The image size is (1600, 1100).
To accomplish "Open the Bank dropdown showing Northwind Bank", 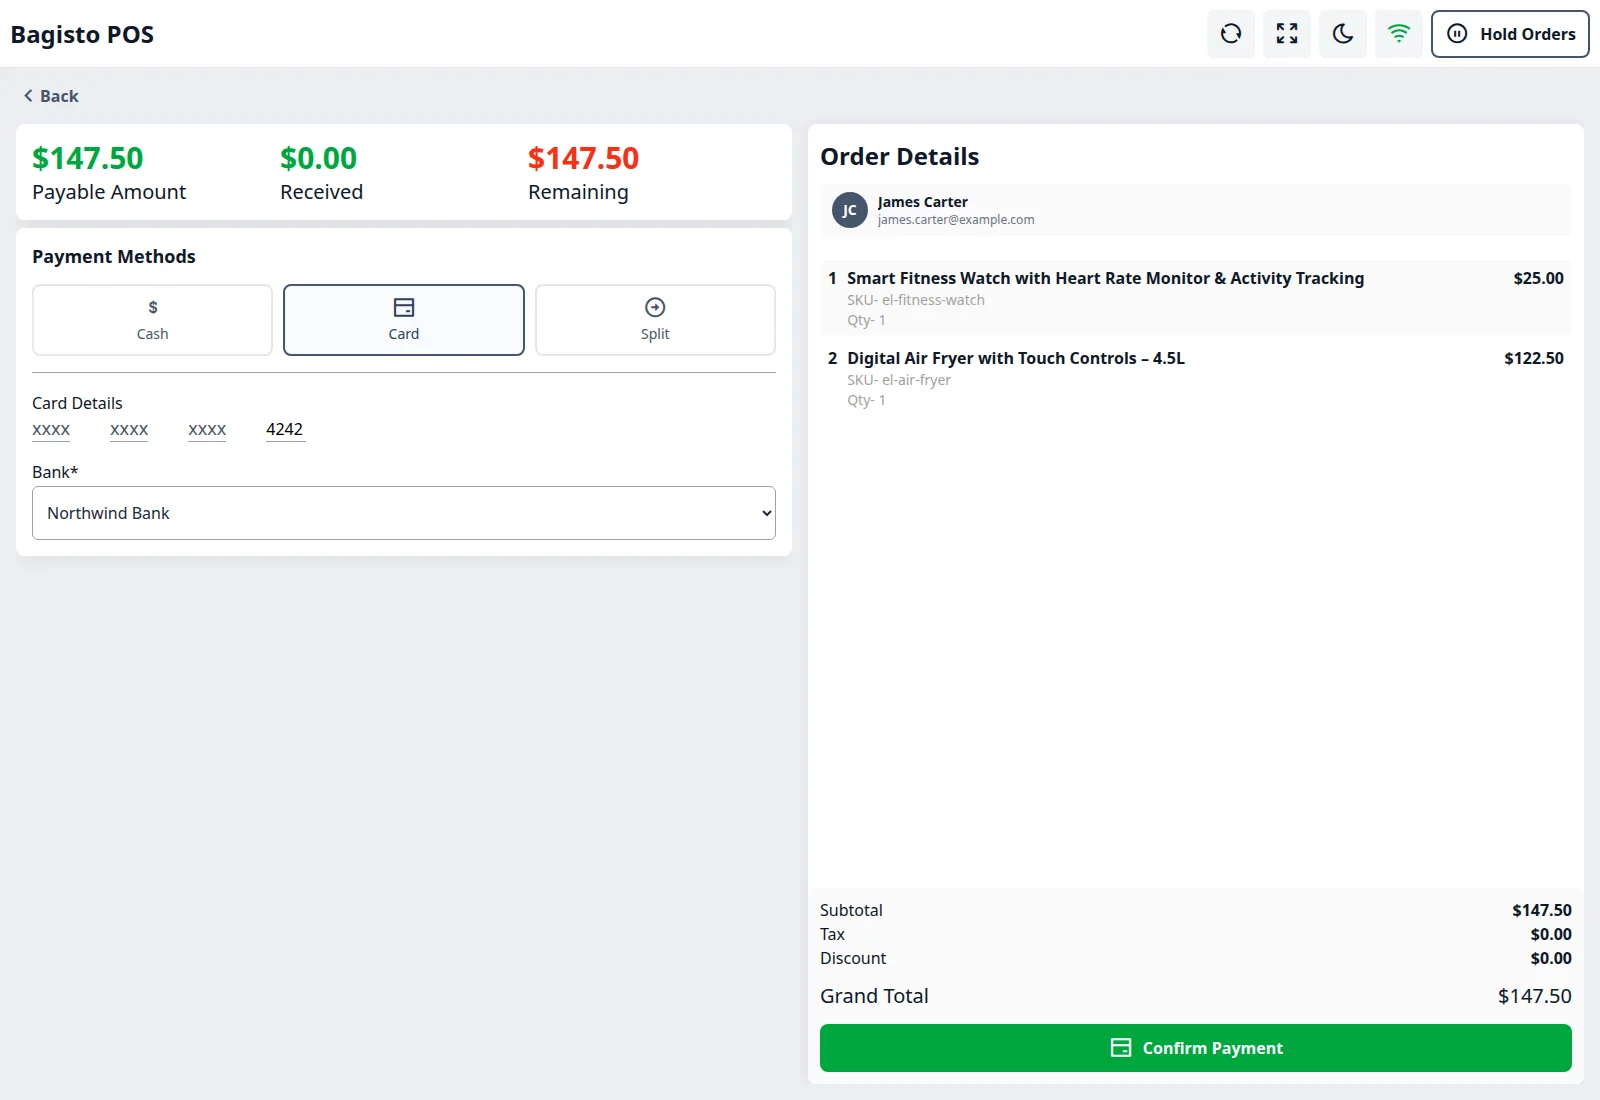I will click(404, 513).
